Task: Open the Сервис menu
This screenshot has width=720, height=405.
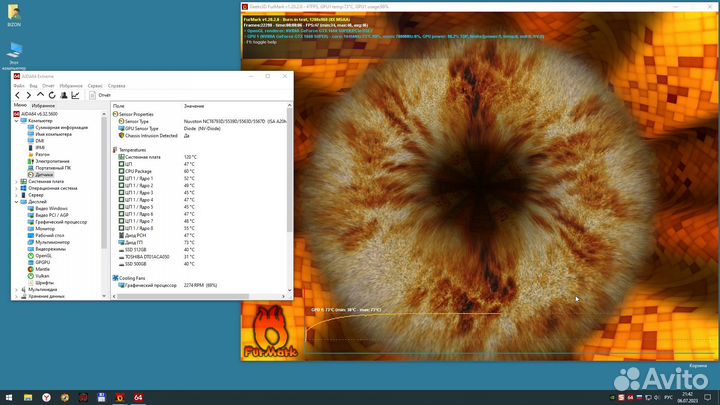Action: pos(95,86)
